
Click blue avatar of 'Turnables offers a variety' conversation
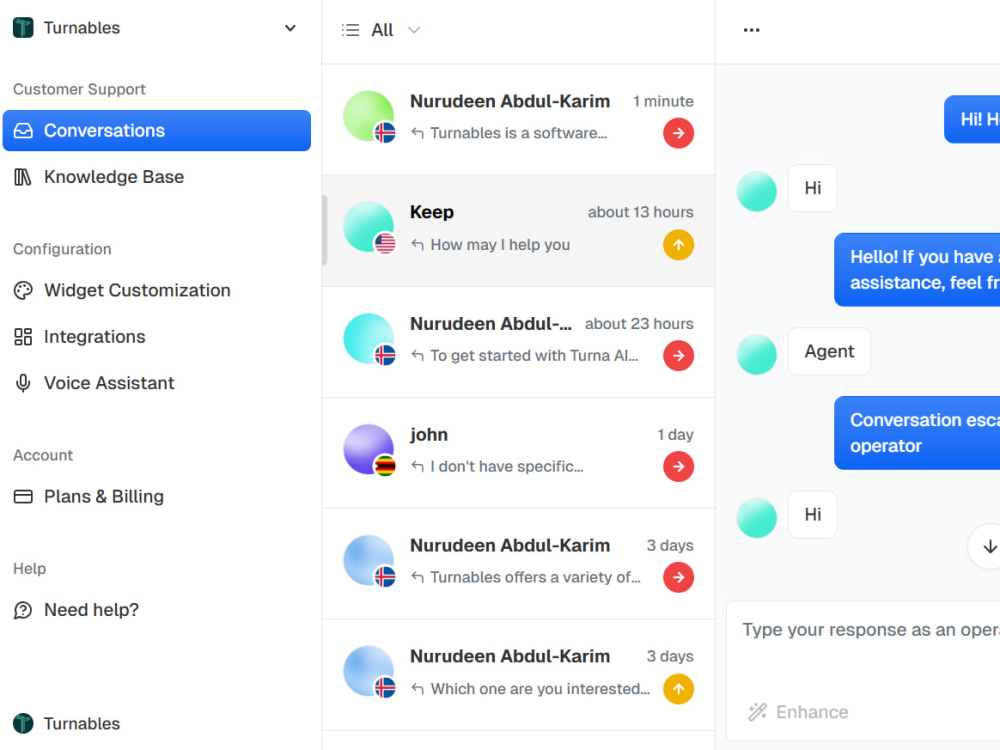point(369,561)
